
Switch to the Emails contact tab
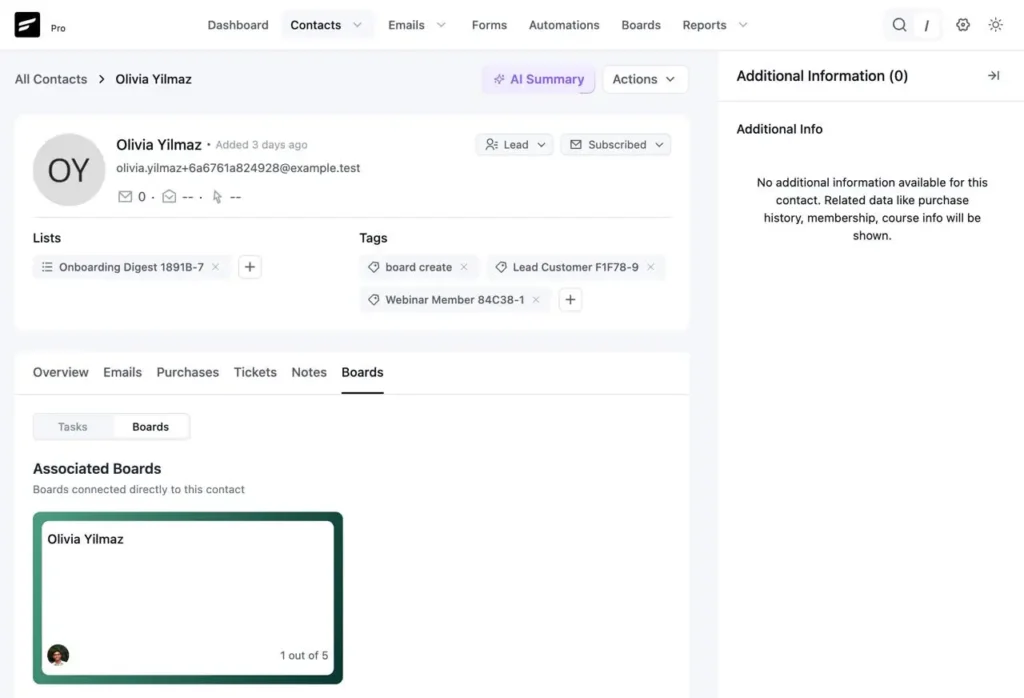coord(122,372)
